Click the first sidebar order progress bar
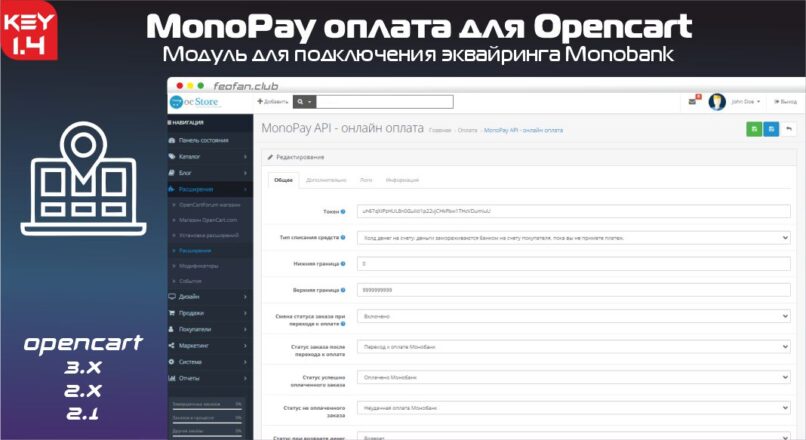Image resolution: width=806 pixels, height=440 pixels. click(207, 410)
